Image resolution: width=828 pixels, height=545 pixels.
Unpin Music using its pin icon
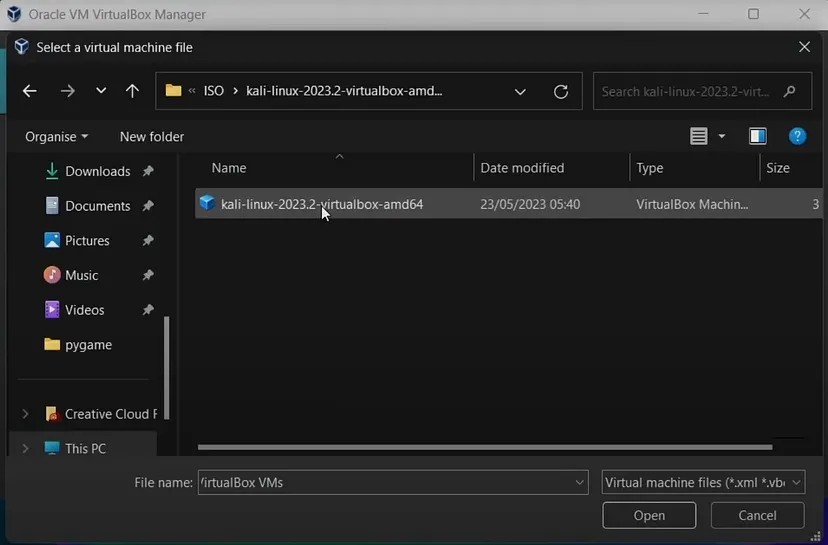(x=148, y=275)
